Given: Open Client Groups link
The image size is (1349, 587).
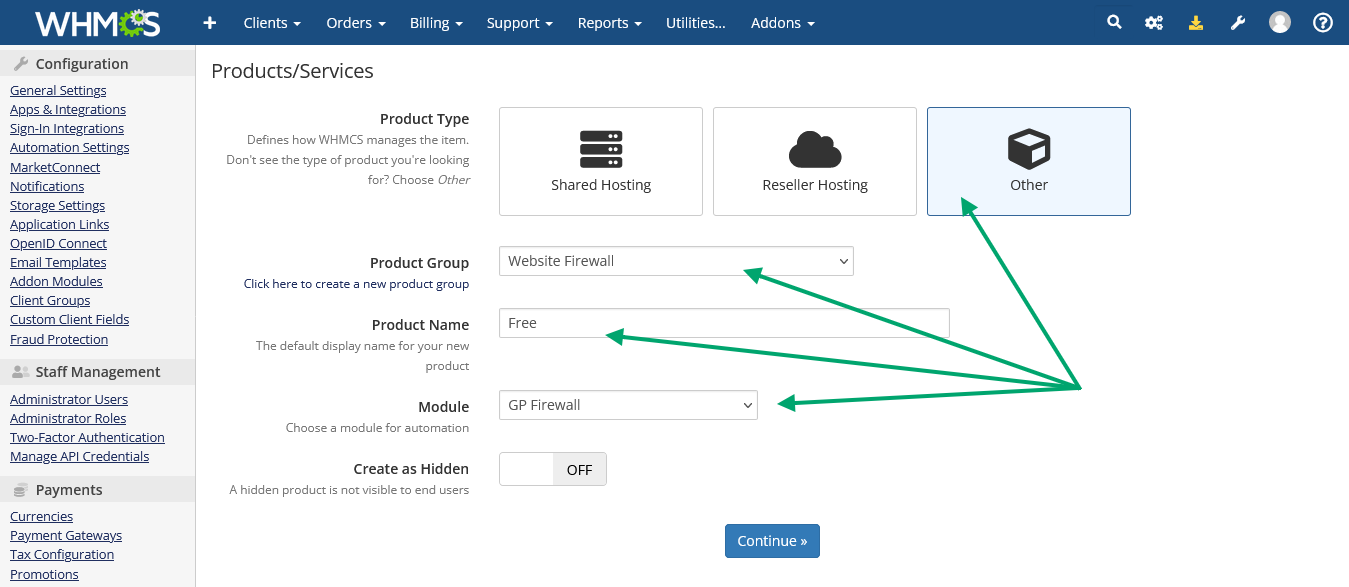Looking at the screenshot, I should point(50,301).
